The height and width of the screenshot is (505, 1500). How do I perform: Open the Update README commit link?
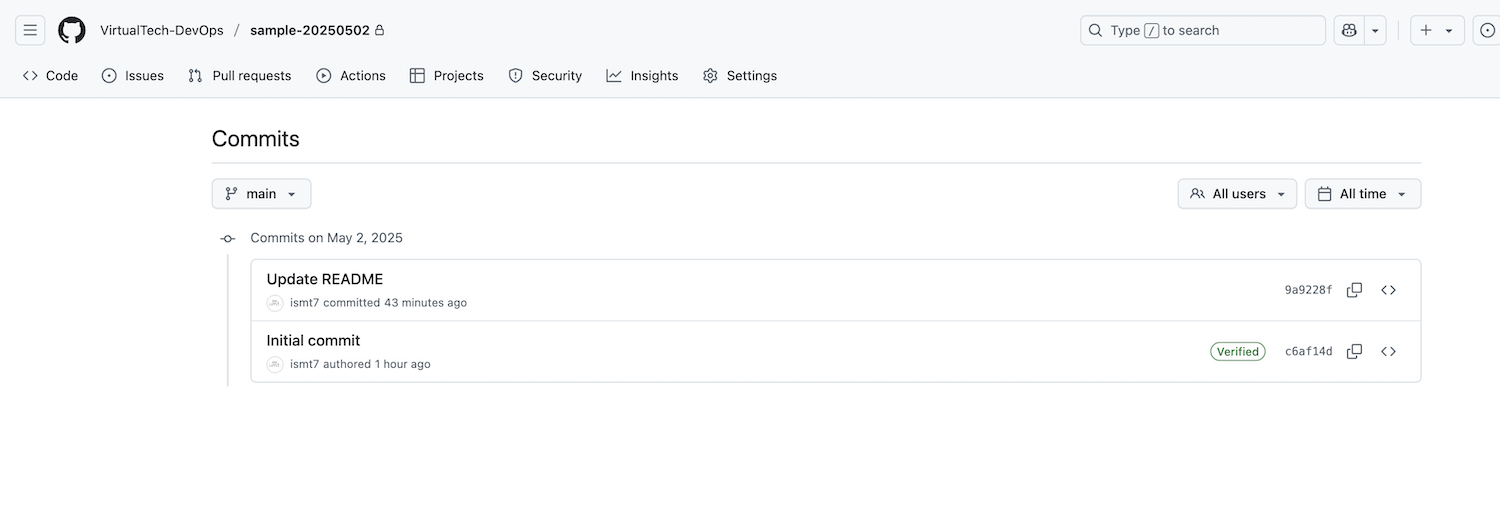click(325, 279)
